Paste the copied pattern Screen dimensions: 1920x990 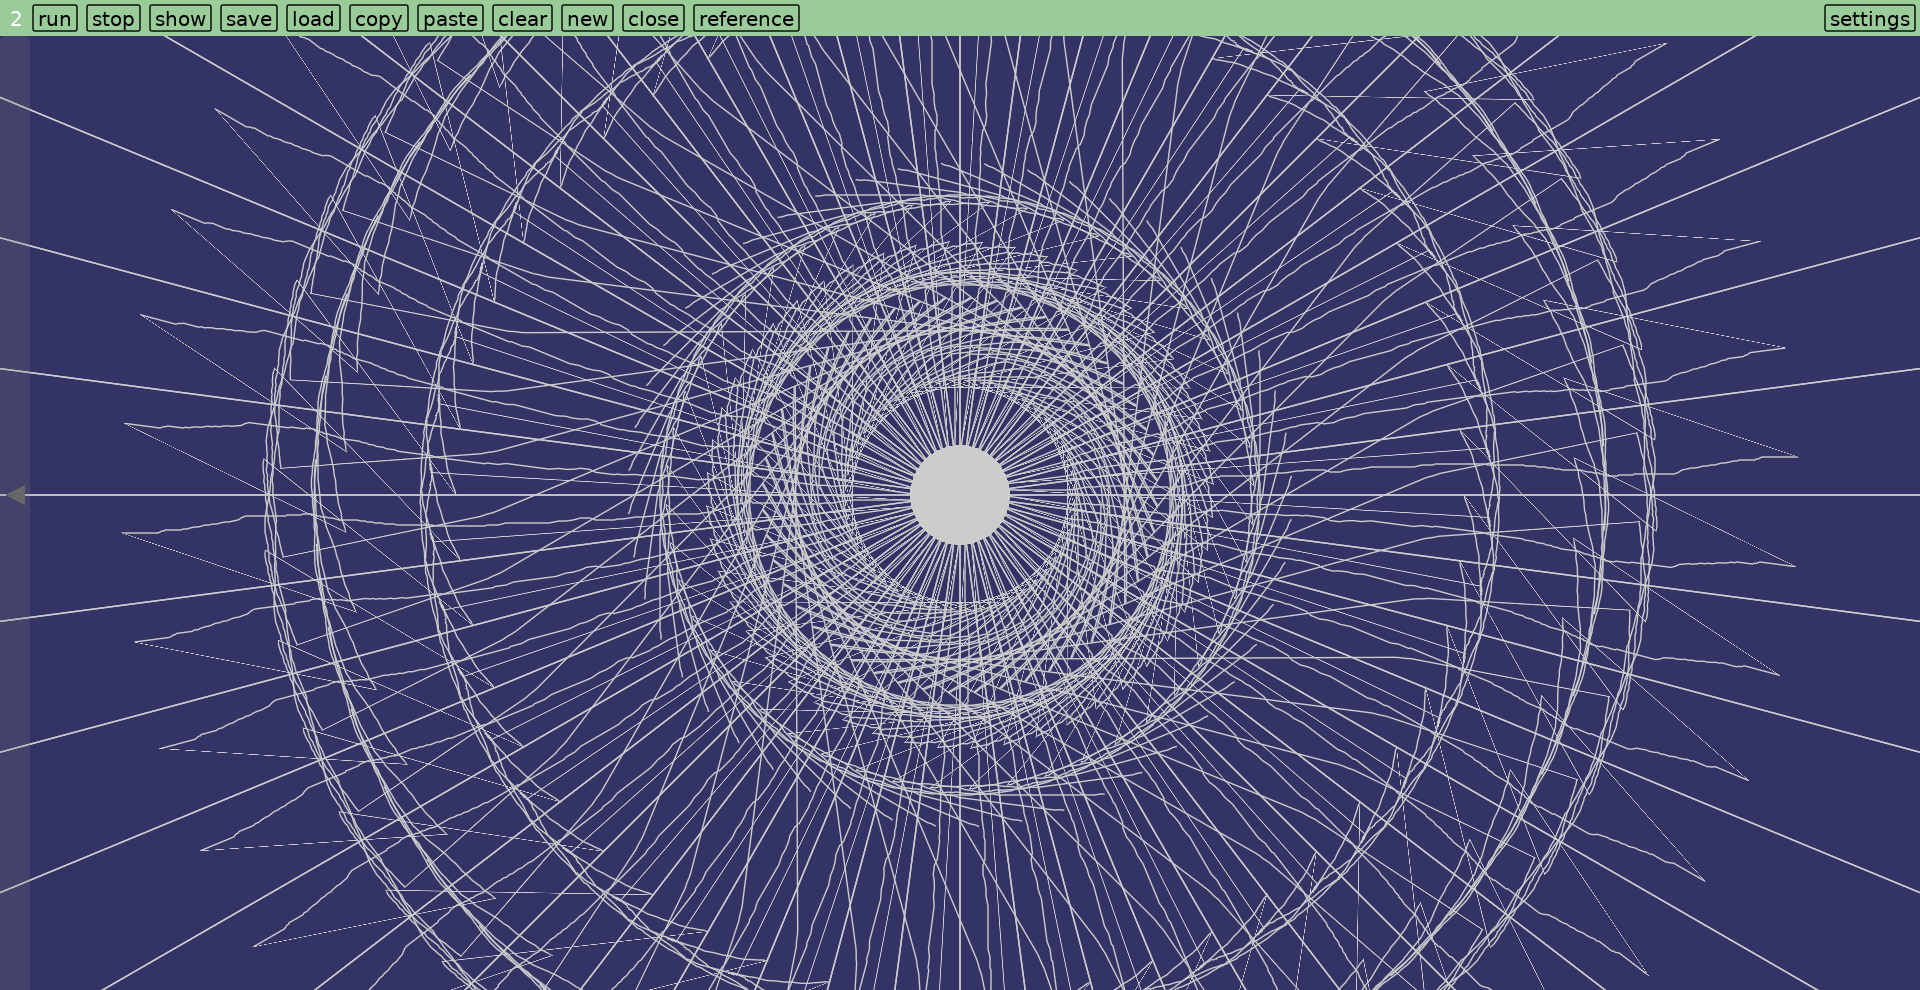tap(449, 18)
